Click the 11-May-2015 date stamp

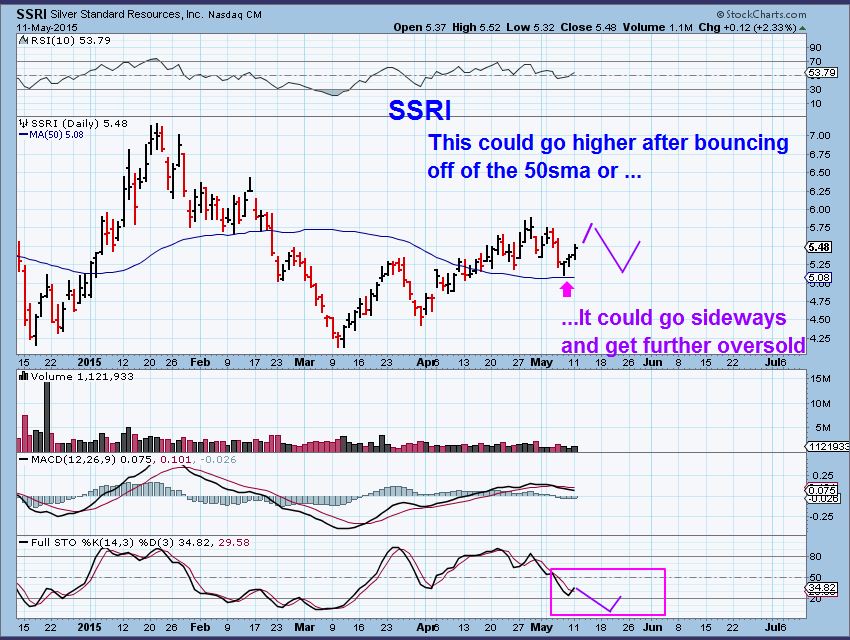(x=47, y=27)
